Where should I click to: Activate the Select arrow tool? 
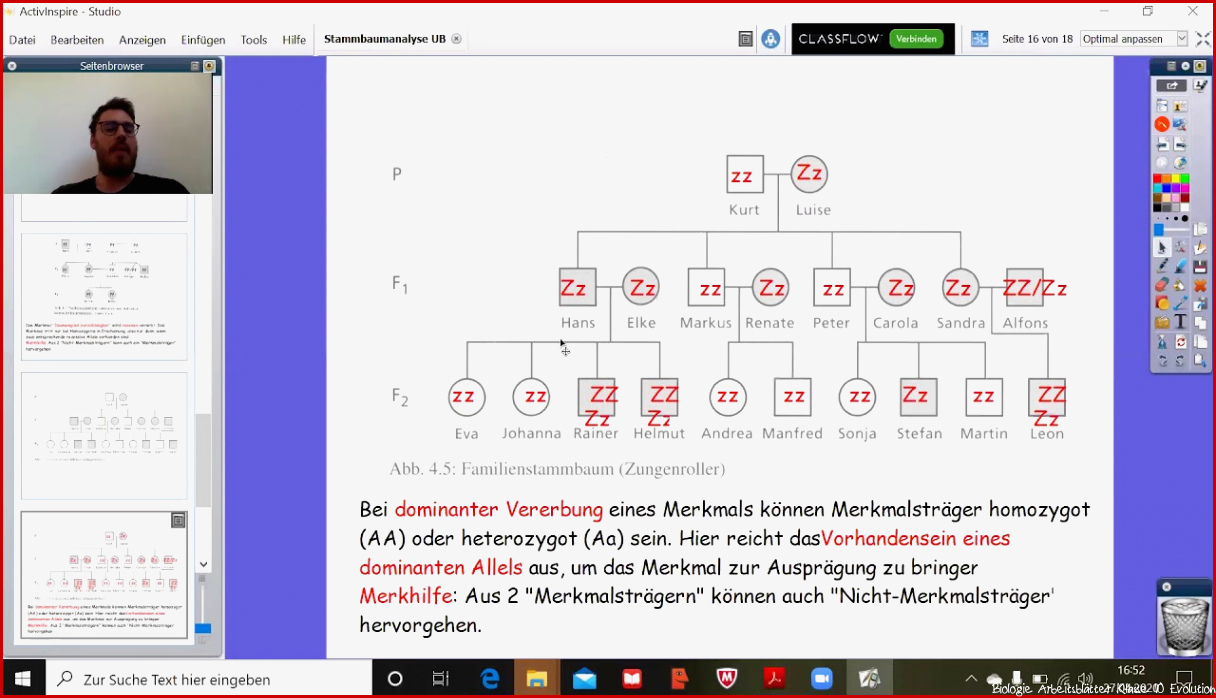tap(1162, 247)
